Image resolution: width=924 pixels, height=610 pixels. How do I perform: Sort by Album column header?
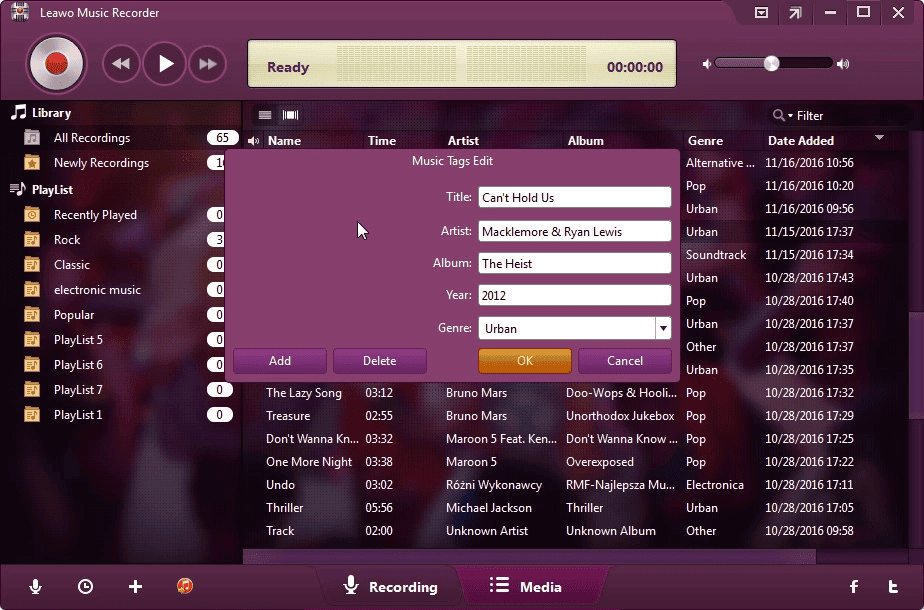click(585, 140)
